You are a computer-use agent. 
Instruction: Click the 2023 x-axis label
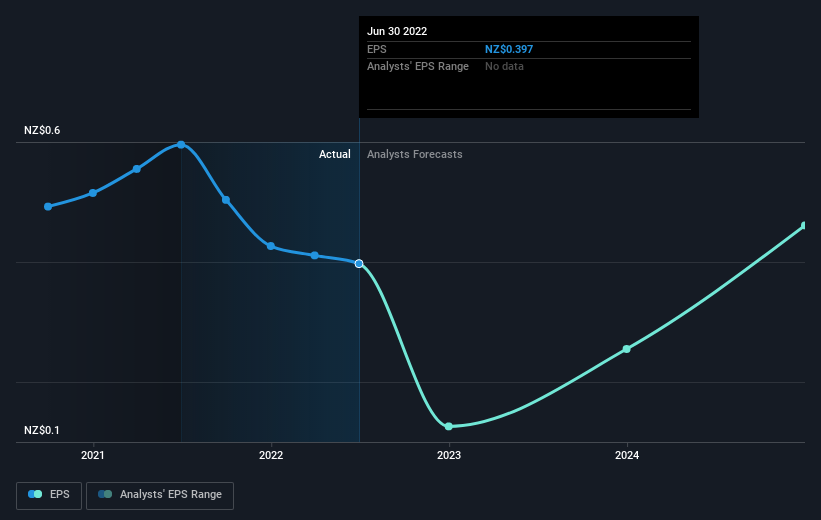[449, 456]
